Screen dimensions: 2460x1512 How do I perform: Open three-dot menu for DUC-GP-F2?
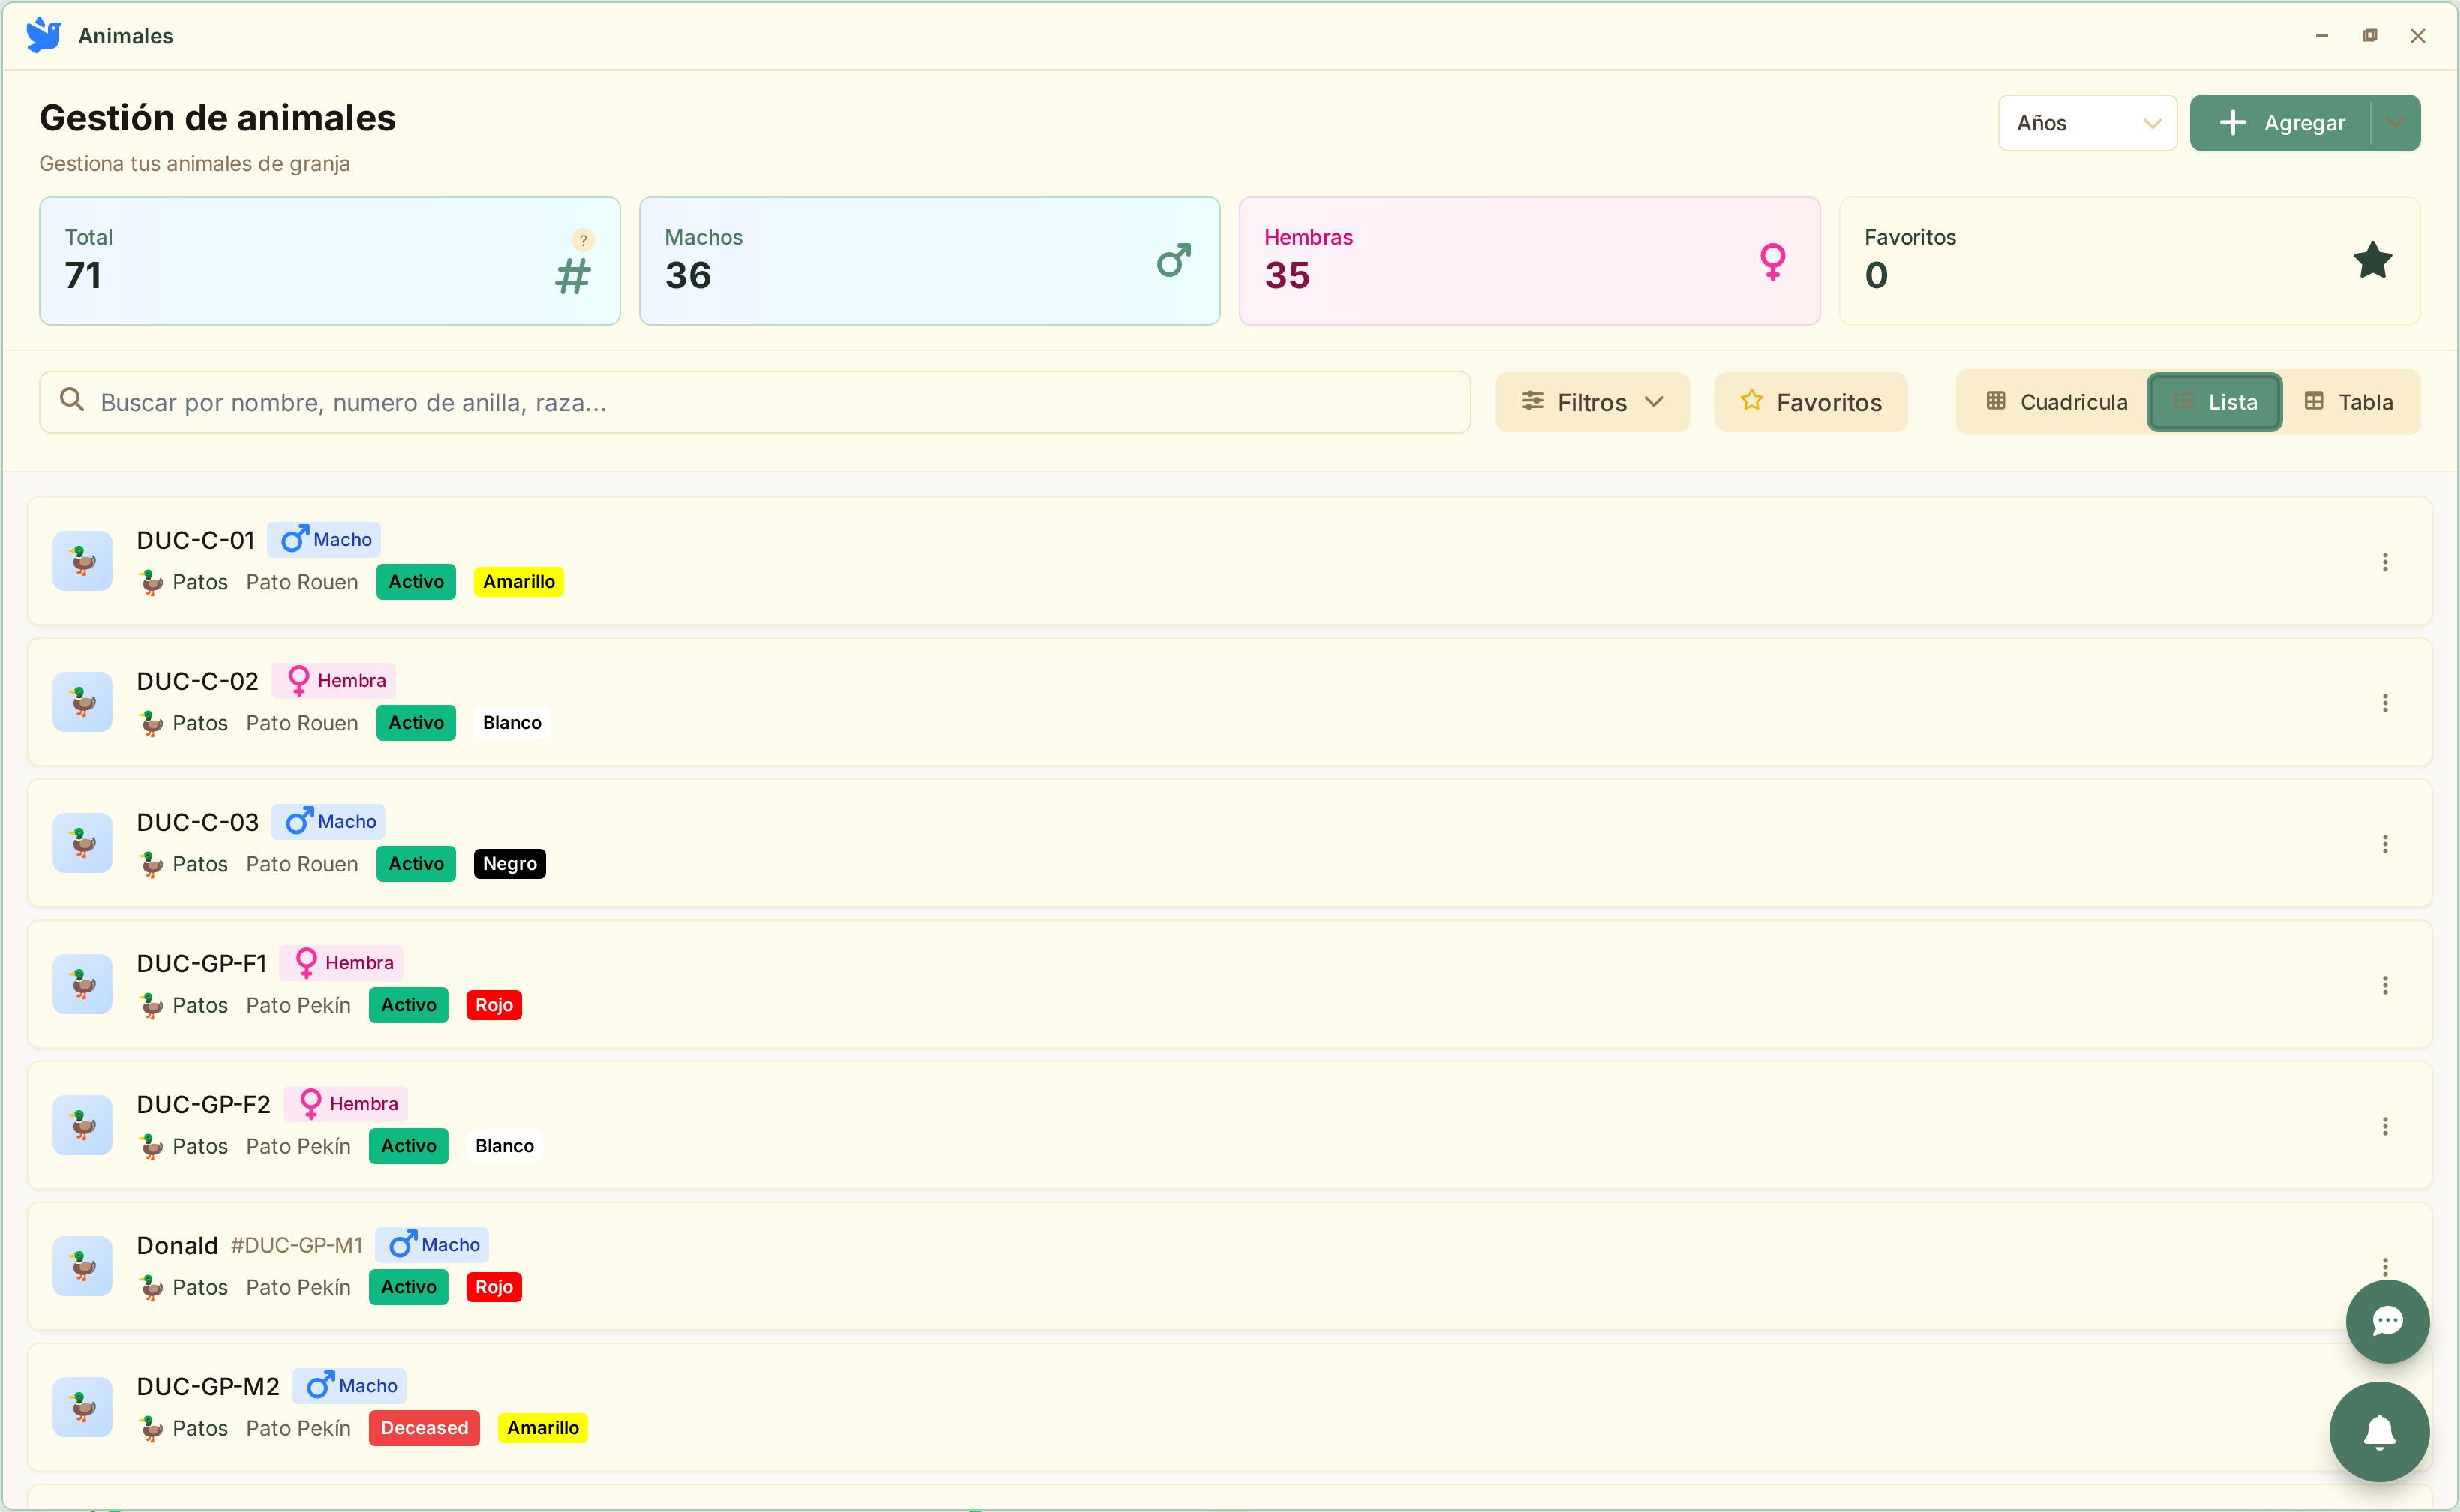tap(2385, 1126)
